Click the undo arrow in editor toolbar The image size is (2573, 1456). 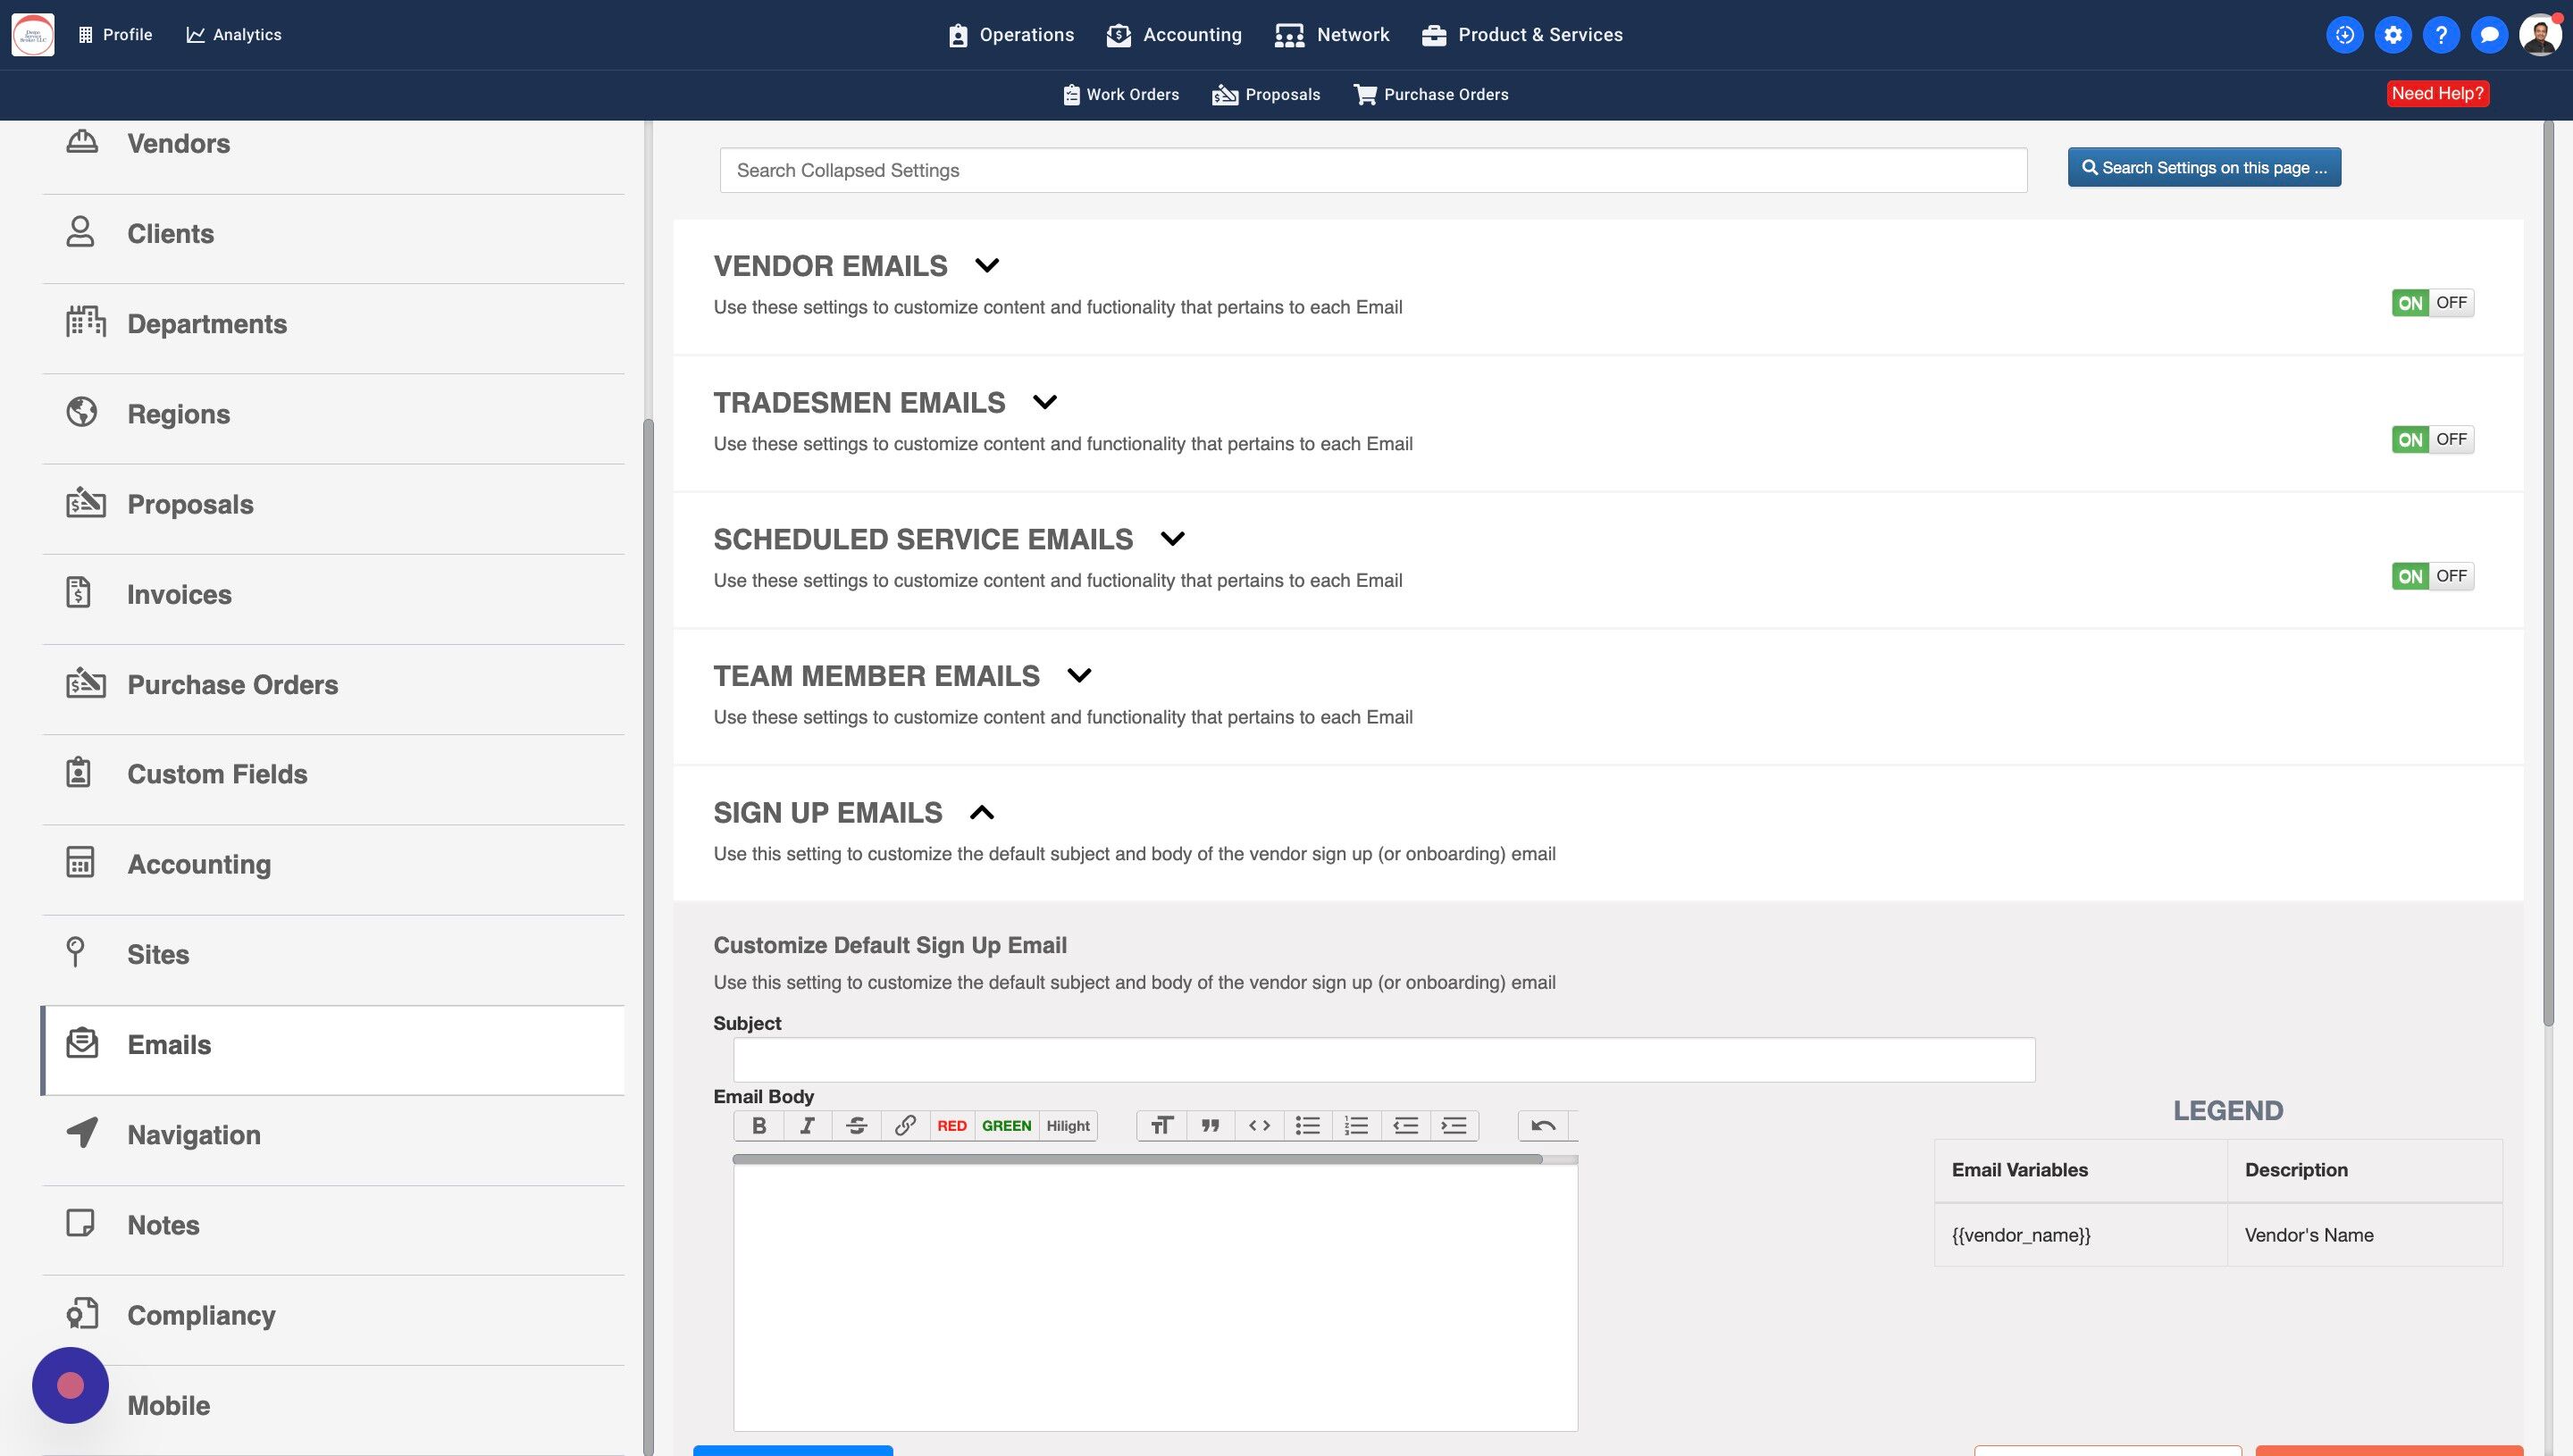(x=1542, y=1126)
